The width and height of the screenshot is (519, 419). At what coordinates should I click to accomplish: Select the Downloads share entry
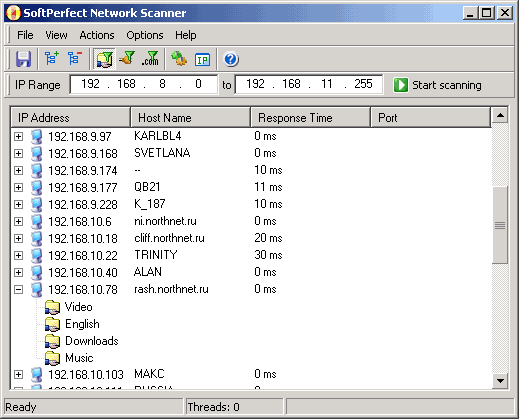tap(92, 341)
